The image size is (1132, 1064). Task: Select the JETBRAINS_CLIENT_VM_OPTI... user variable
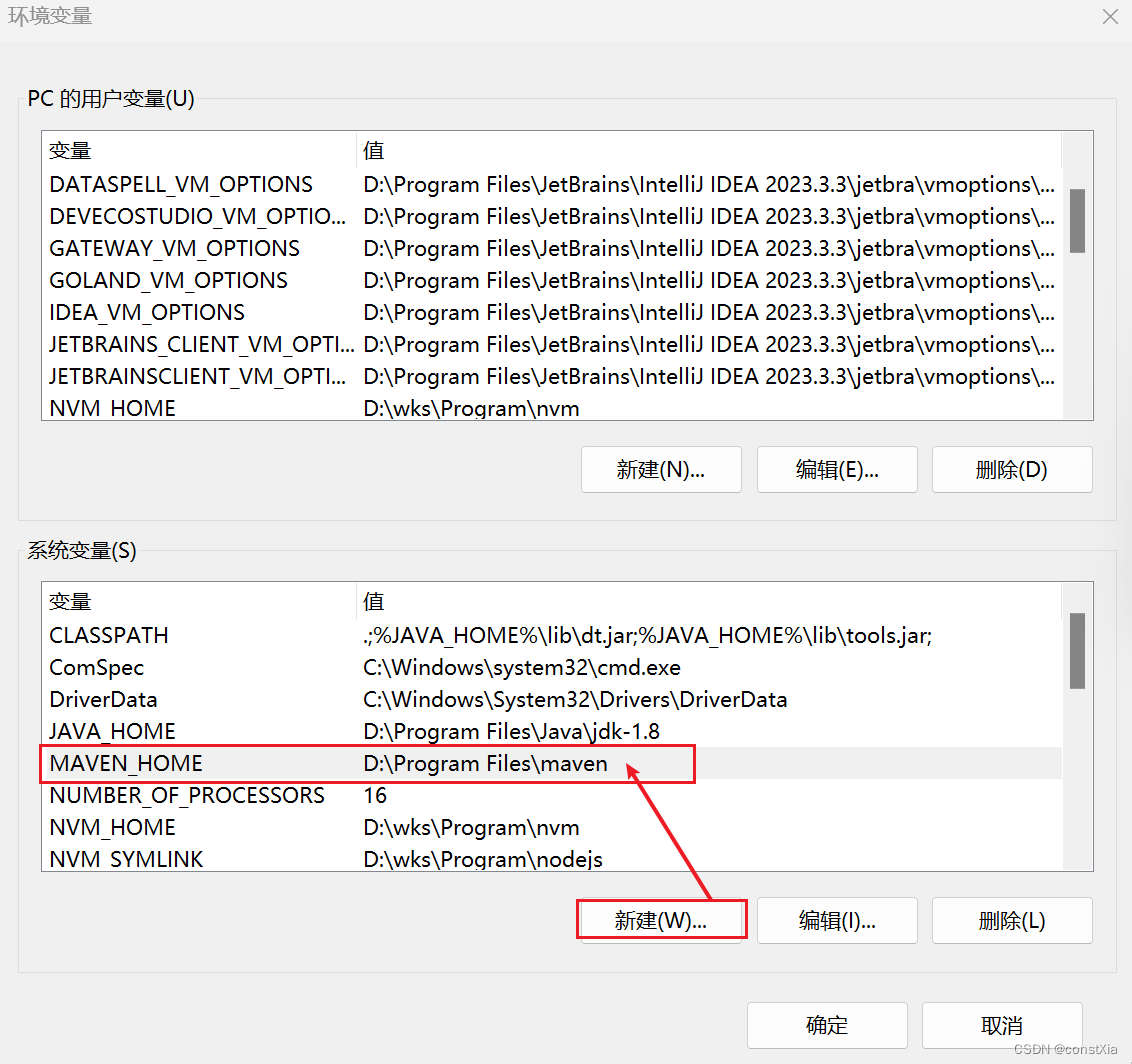(552, 344)
